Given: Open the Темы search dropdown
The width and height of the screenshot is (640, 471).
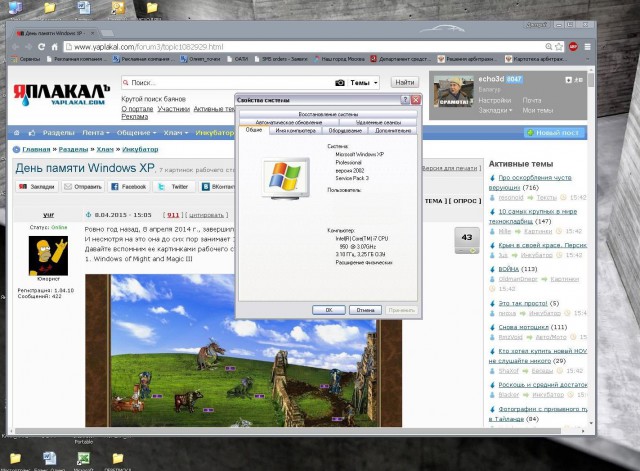Looking at the screenshot, I should pyautogui.click(x=363, y=83).
